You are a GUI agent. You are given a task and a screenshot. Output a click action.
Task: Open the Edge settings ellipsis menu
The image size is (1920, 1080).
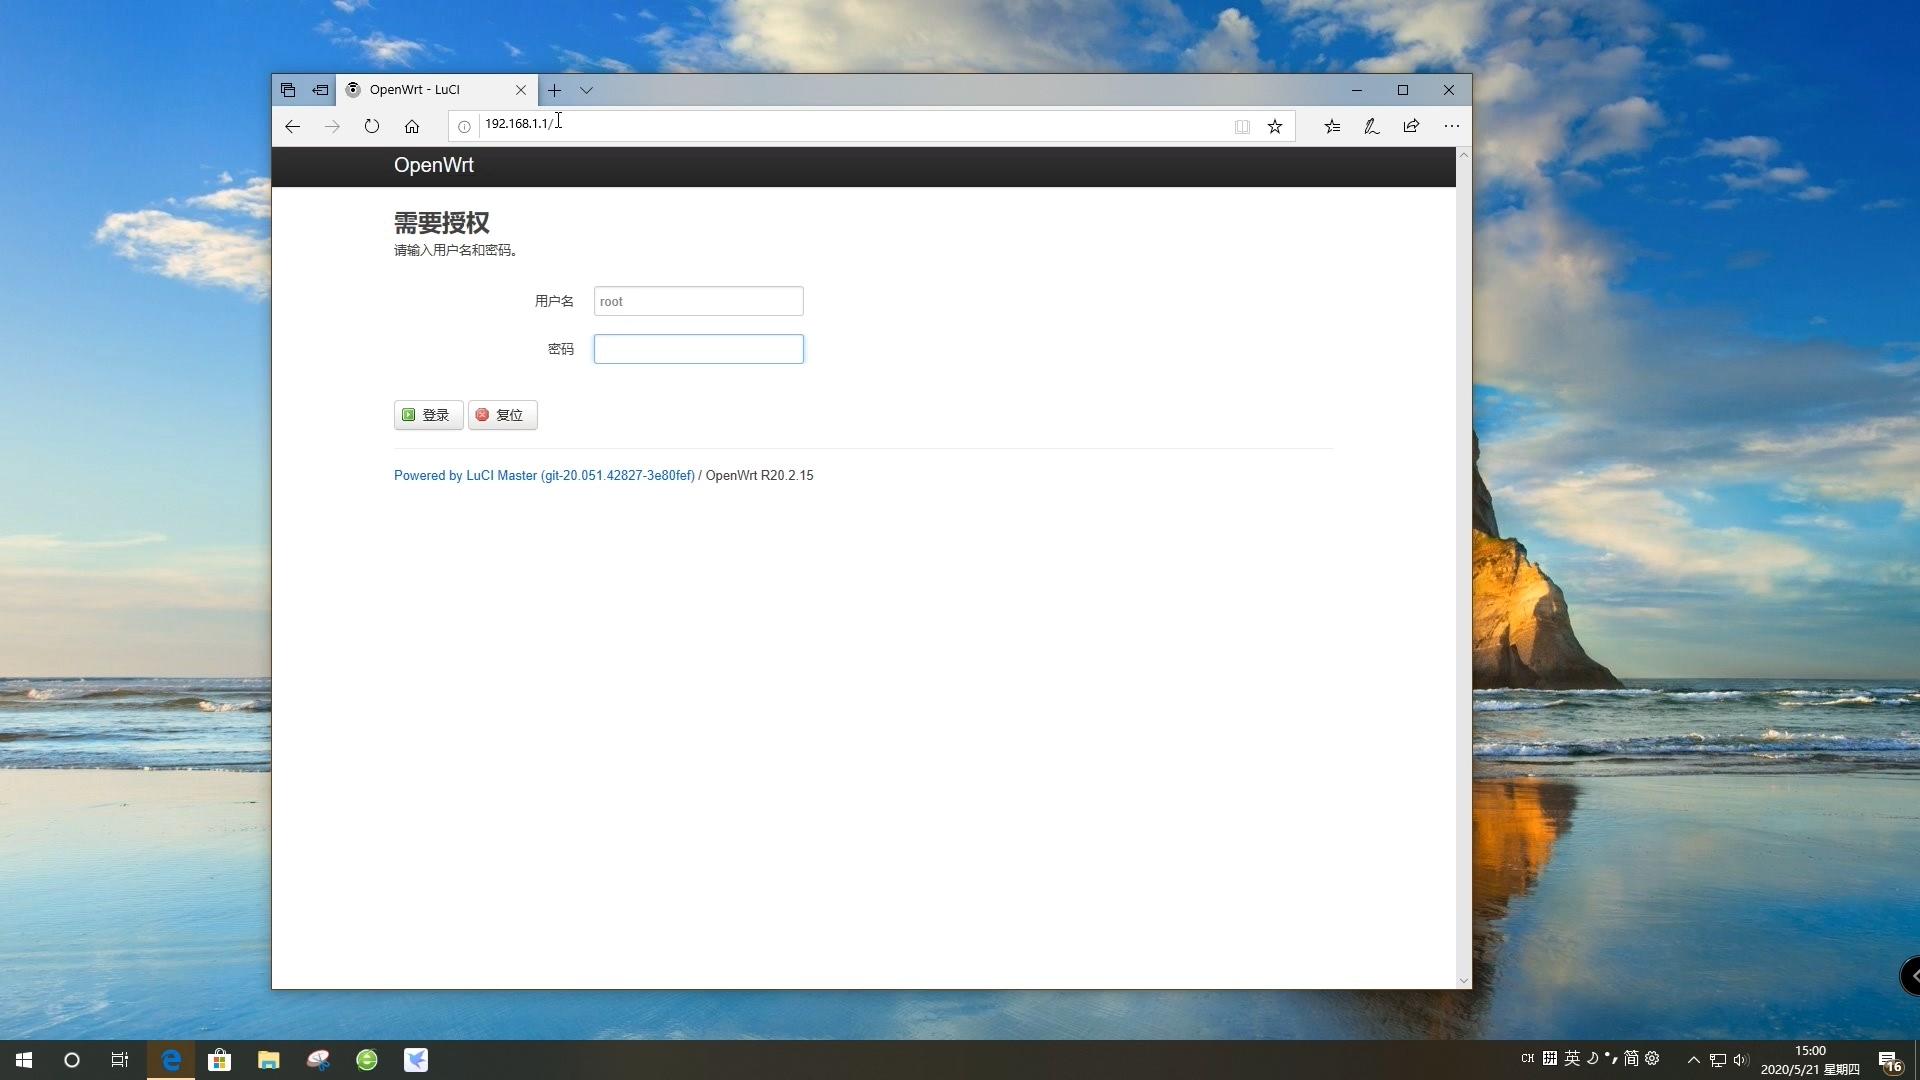(1452, 126)
